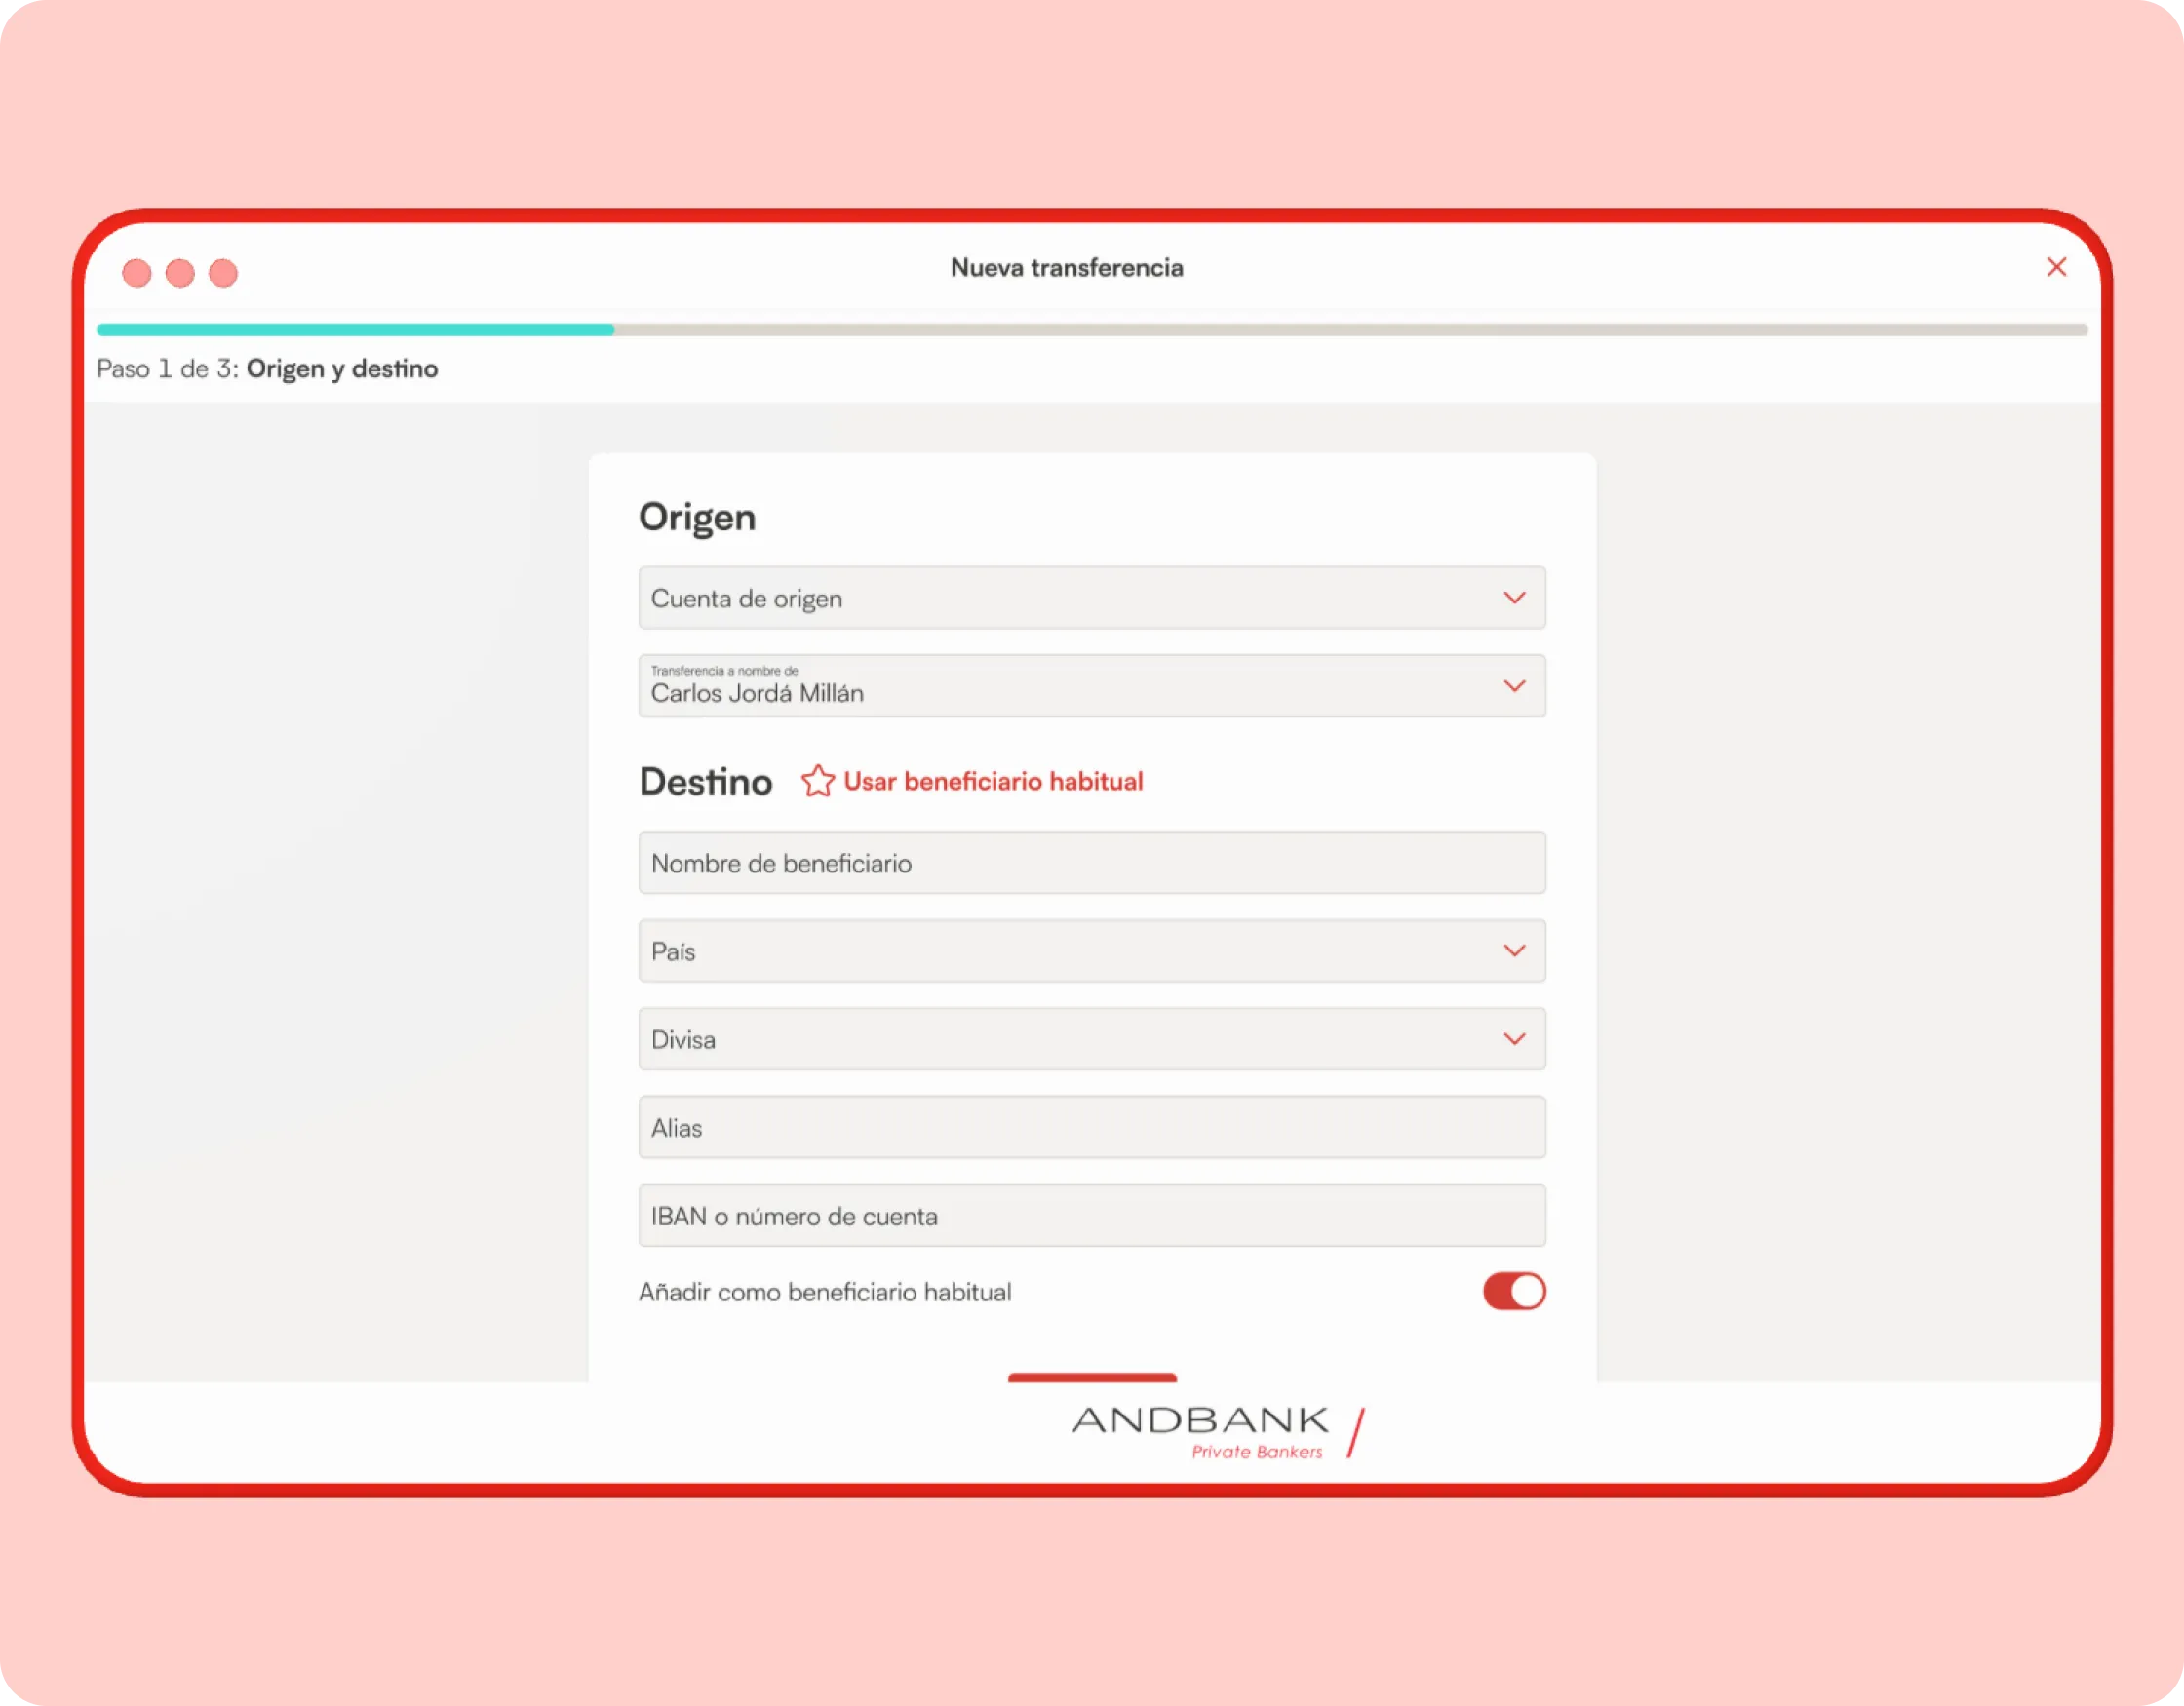The height and width of the screenshot is (1706, 2184).
Task: Click into the Alias field
Action: click(1091, 1128)
